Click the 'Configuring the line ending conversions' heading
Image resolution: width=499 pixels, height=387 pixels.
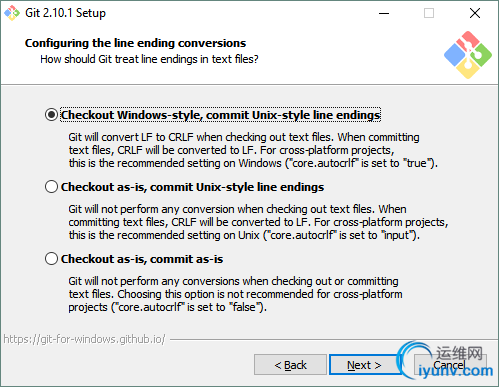coord(135,43)
